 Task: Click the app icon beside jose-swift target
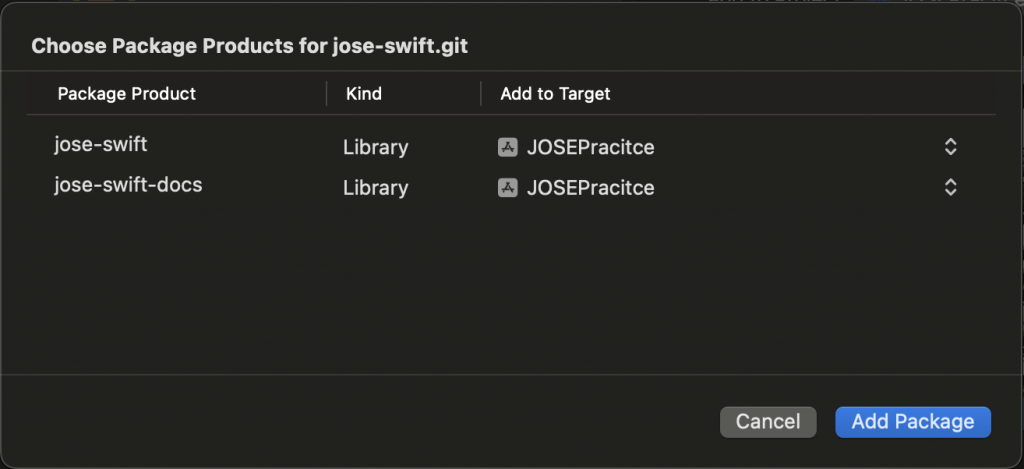pyautogui.click(x=507, y=147)
